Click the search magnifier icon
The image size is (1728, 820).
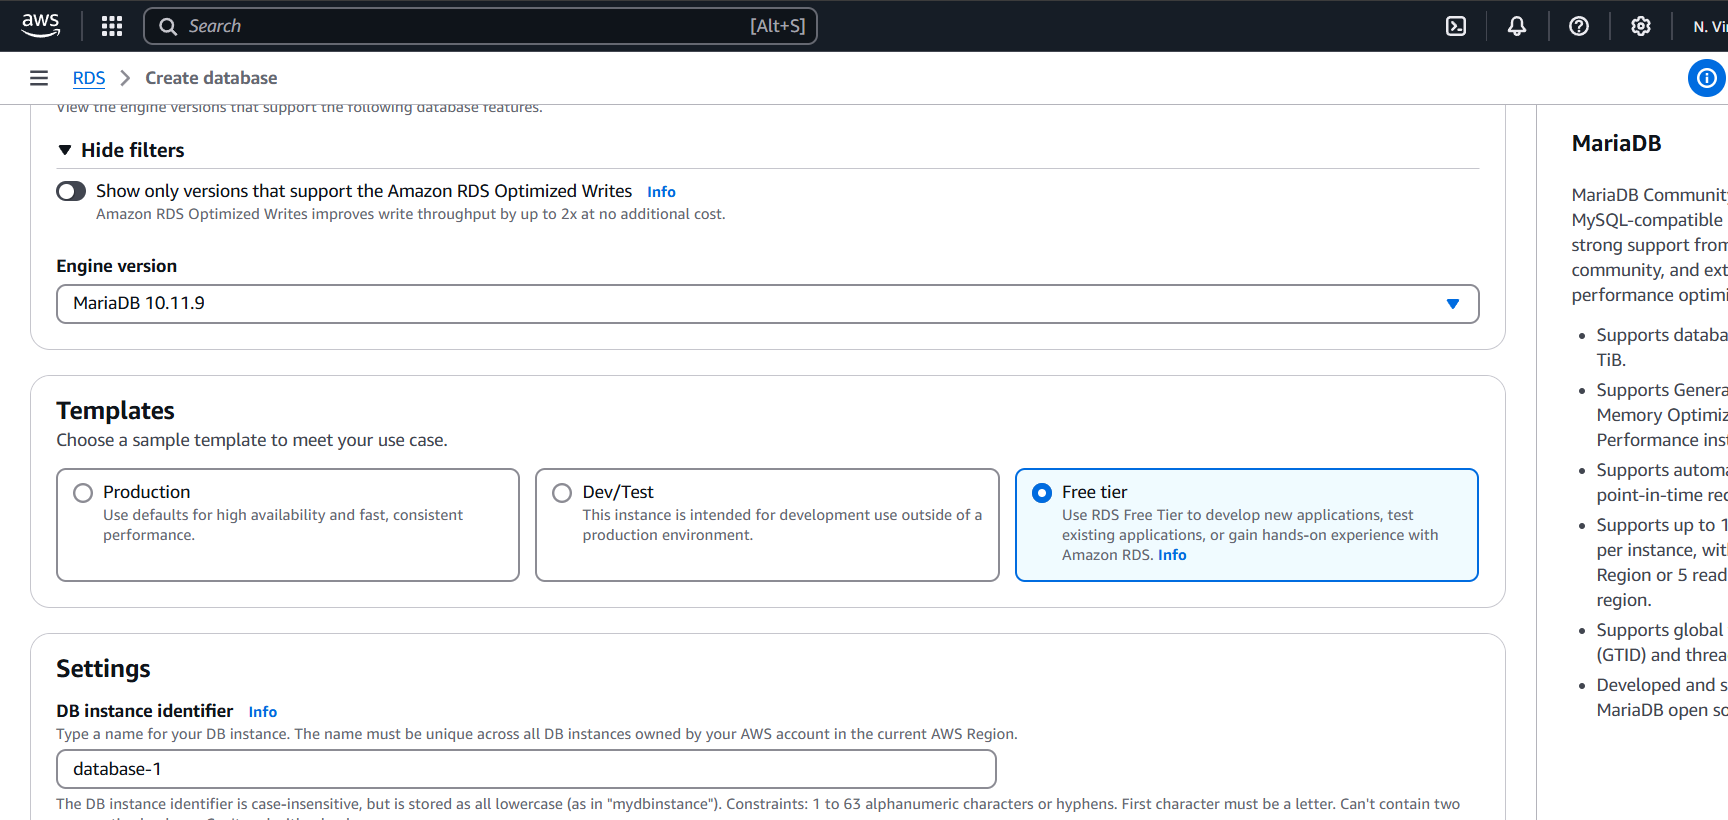point(168,26)
